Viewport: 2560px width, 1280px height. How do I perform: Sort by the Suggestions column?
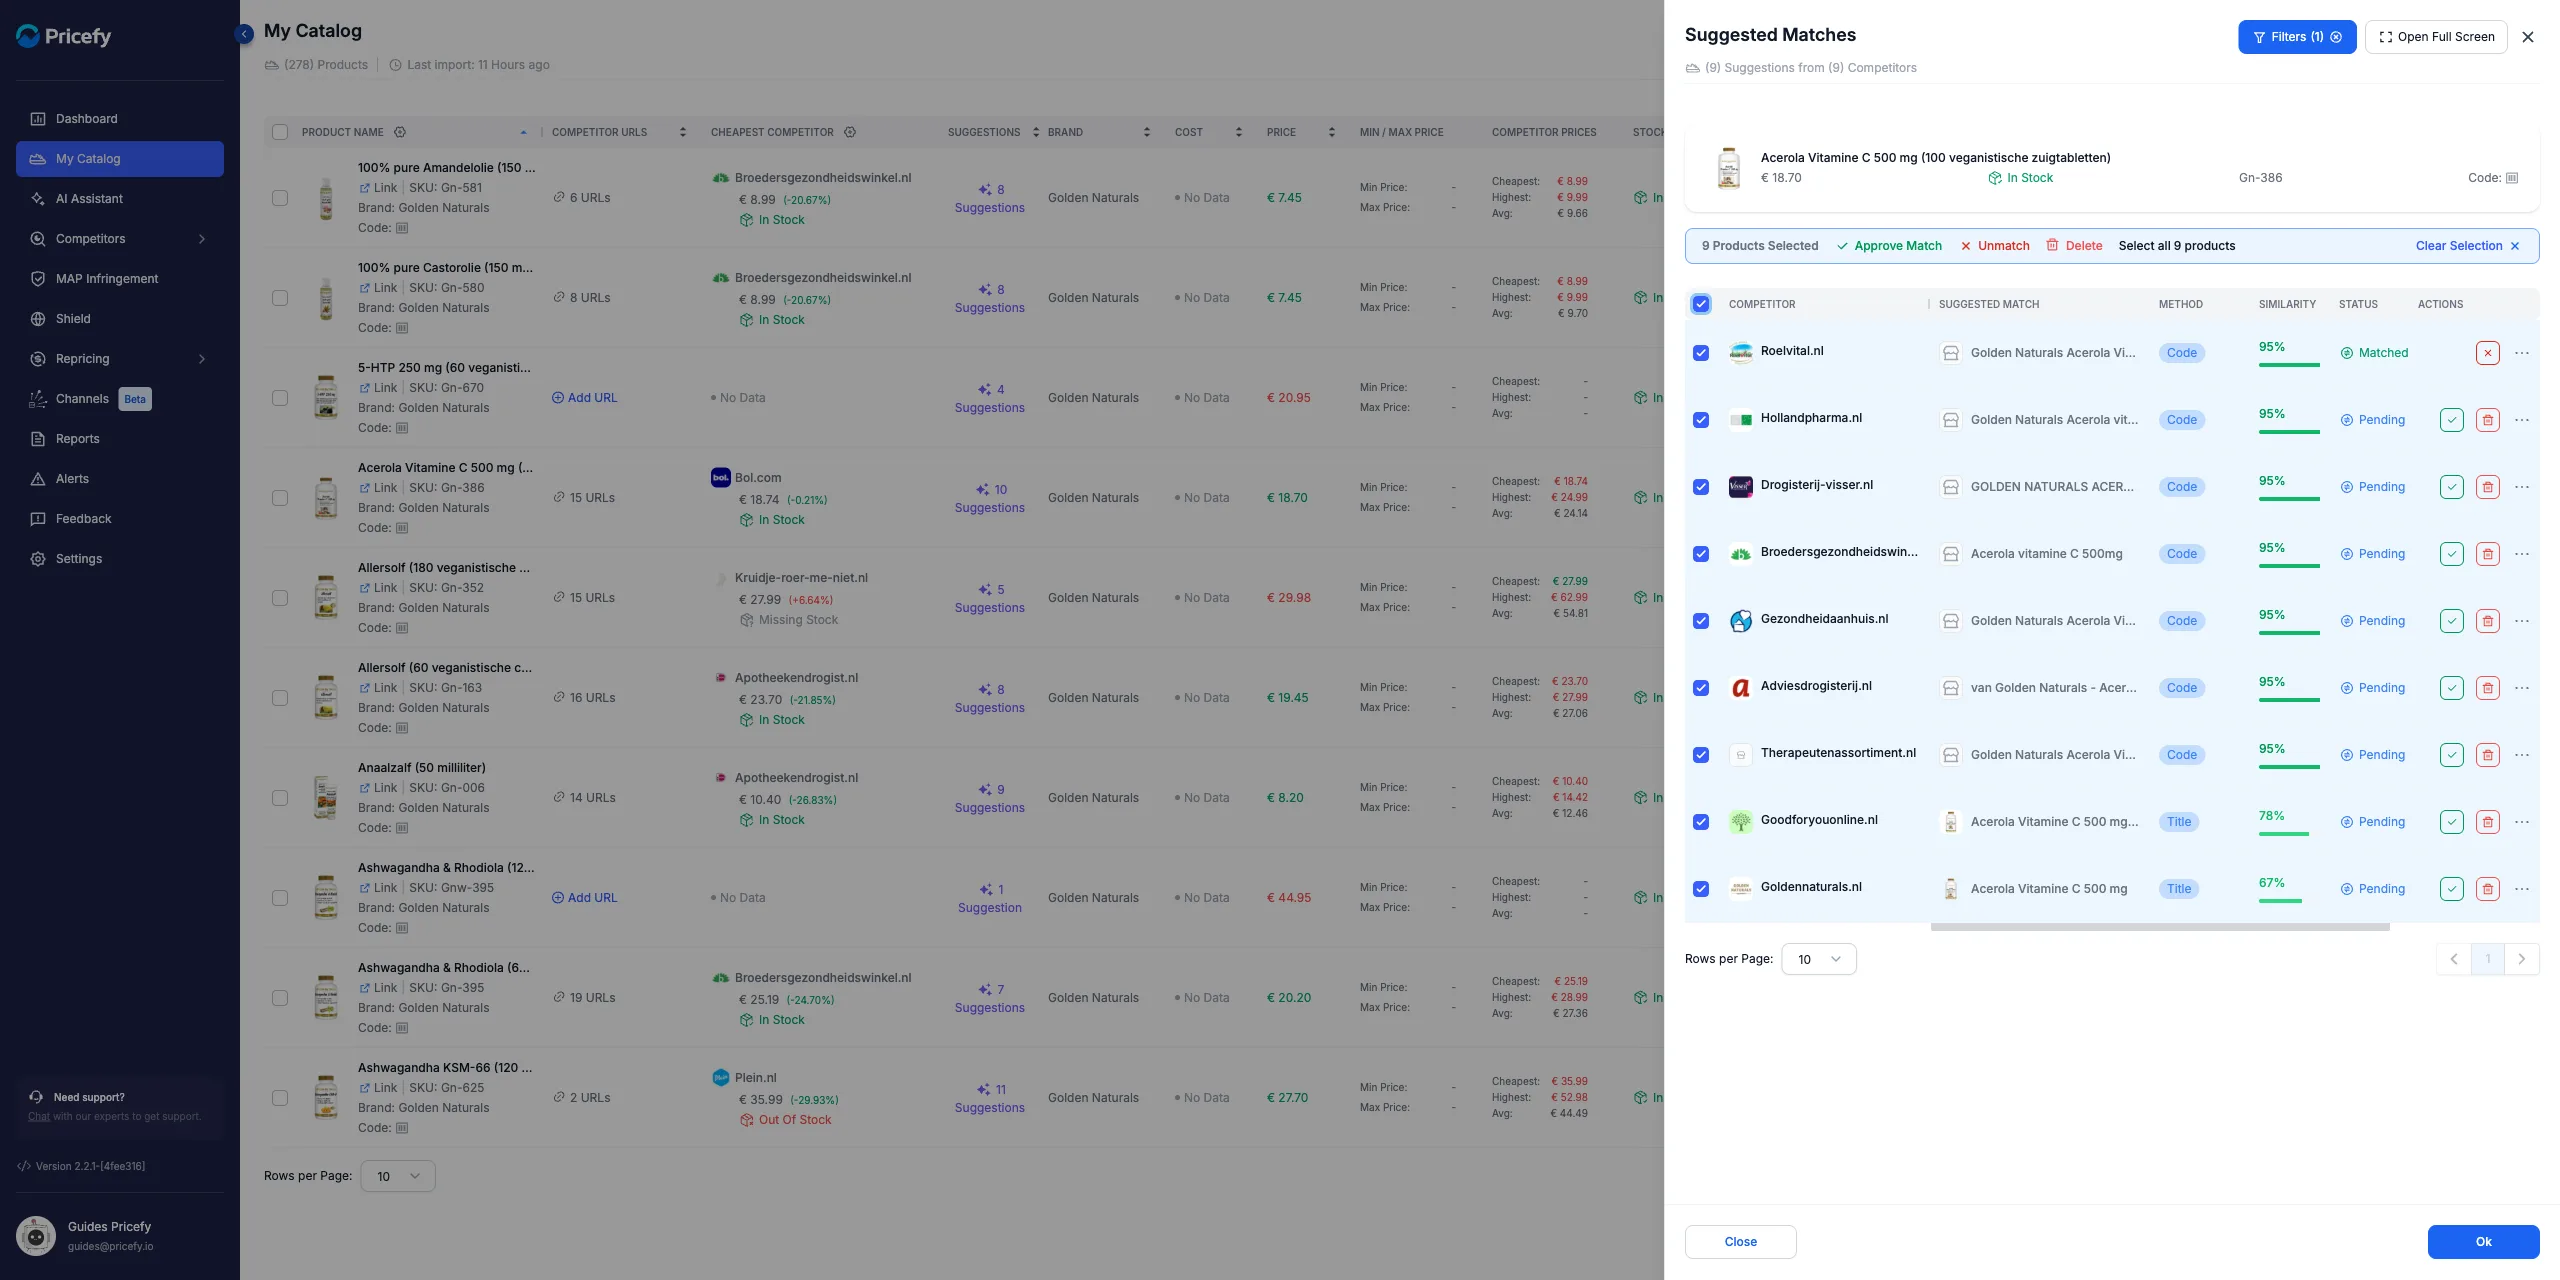tap(1036, 132)
